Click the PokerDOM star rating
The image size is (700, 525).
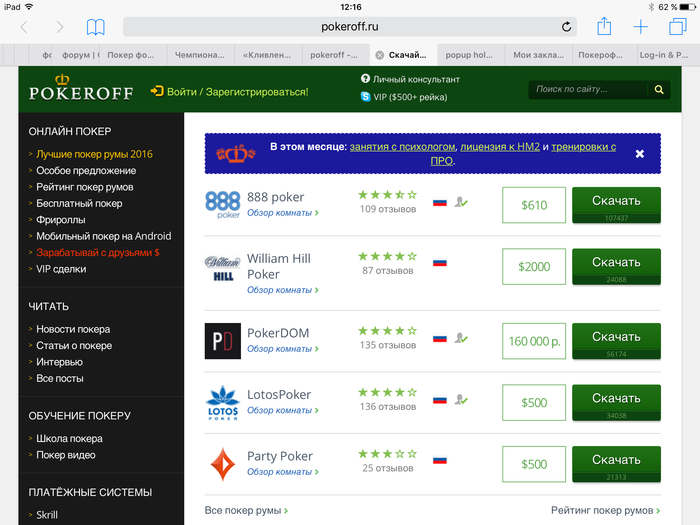388,331
